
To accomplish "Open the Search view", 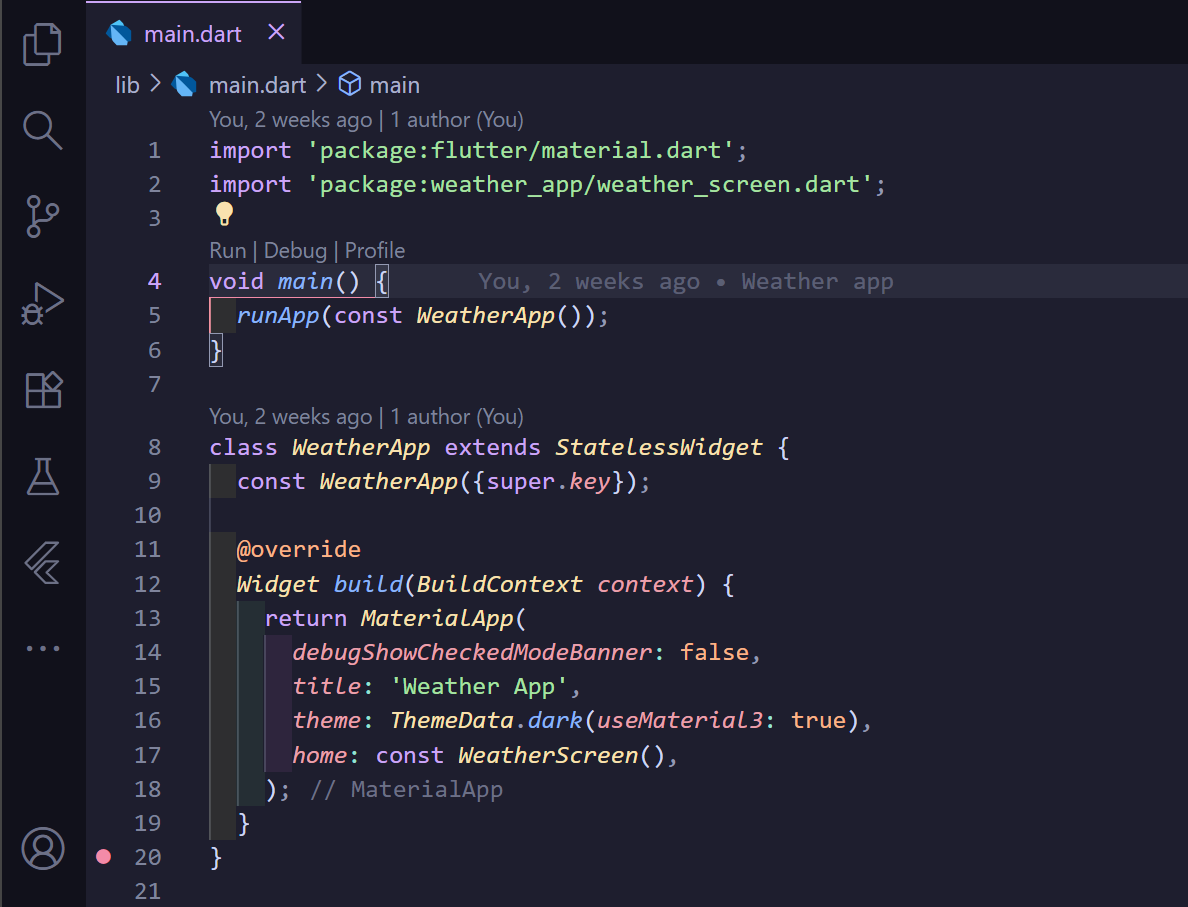I will coord(42,130).
